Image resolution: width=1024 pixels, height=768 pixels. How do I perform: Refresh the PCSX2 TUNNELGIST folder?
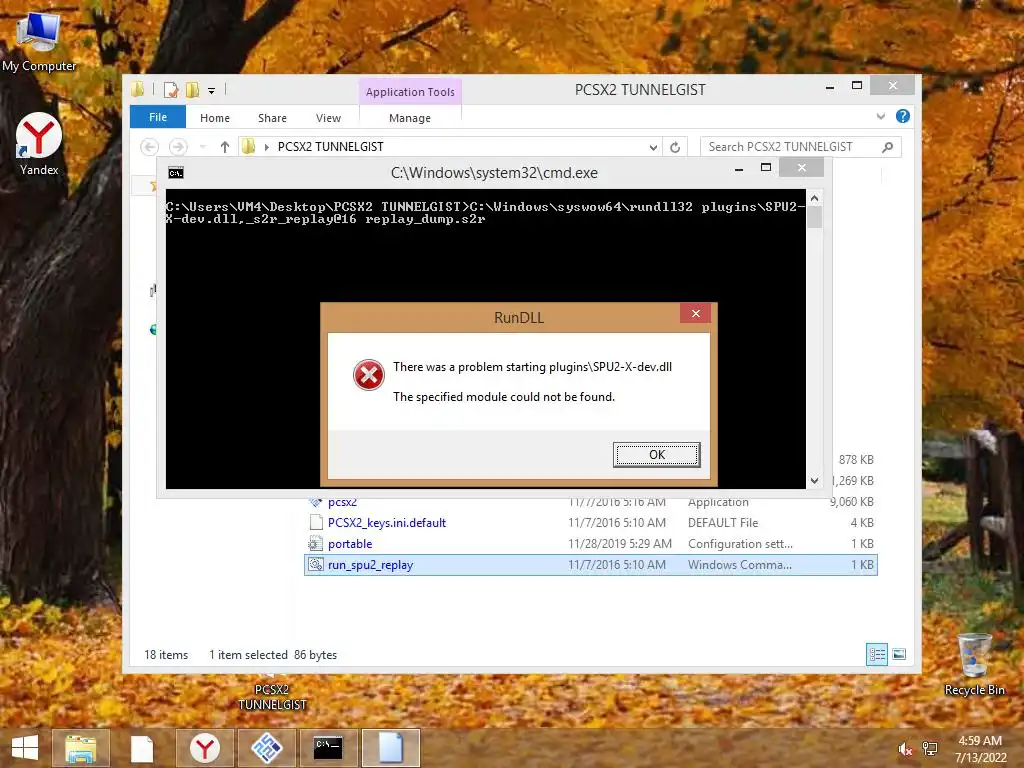coord(675,147)
